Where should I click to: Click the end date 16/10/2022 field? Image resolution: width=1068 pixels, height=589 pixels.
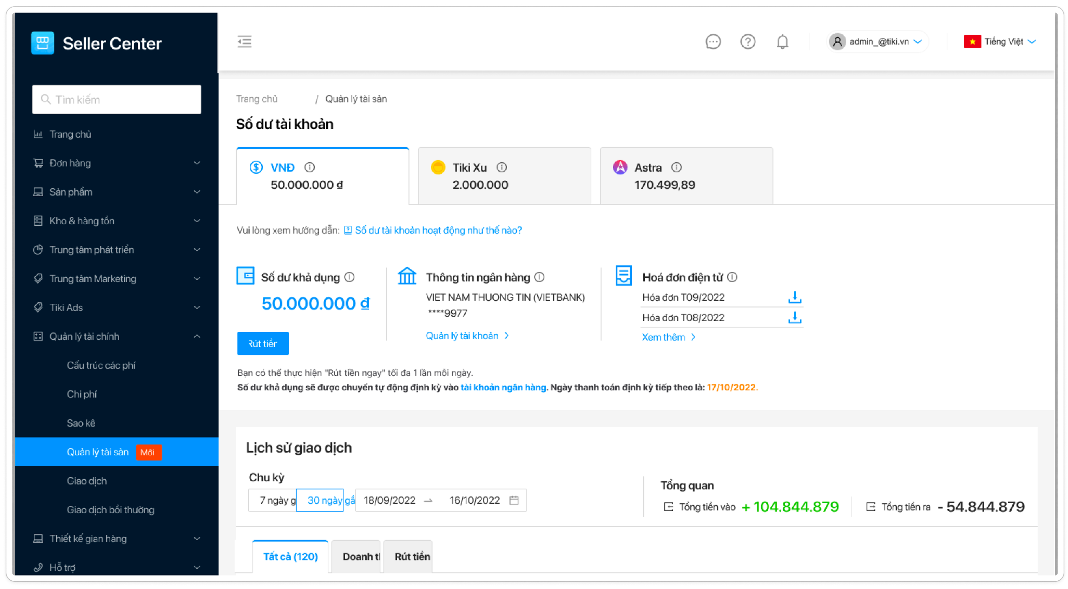coord(475,500)
